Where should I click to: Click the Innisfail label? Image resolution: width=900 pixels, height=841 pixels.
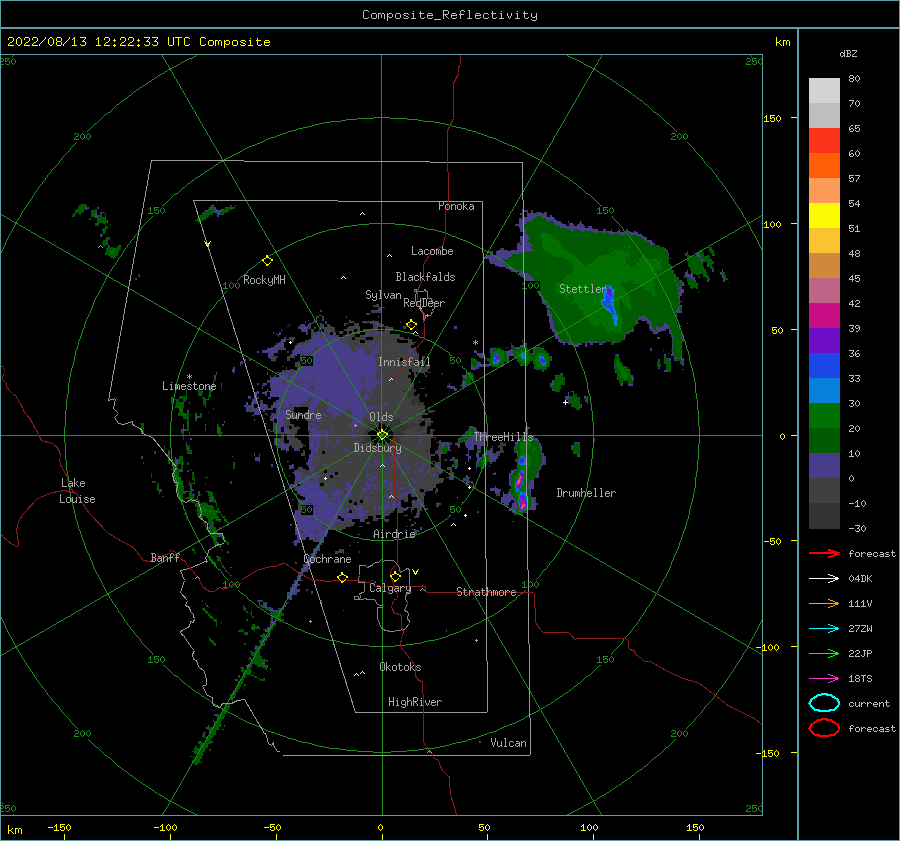pos(404,362)
